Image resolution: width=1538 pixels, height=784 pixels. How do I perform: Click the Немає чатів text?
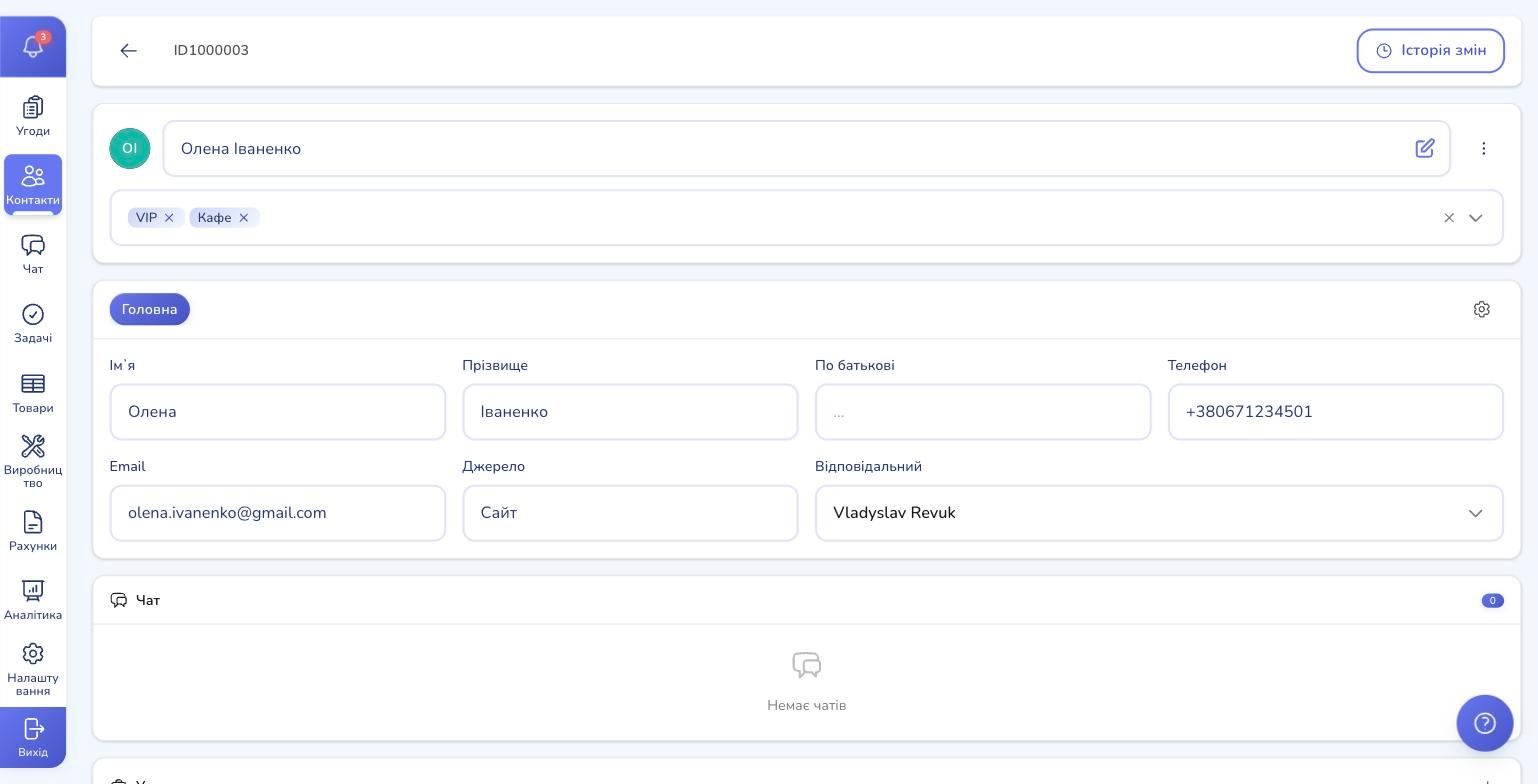[x=807, y=706]
